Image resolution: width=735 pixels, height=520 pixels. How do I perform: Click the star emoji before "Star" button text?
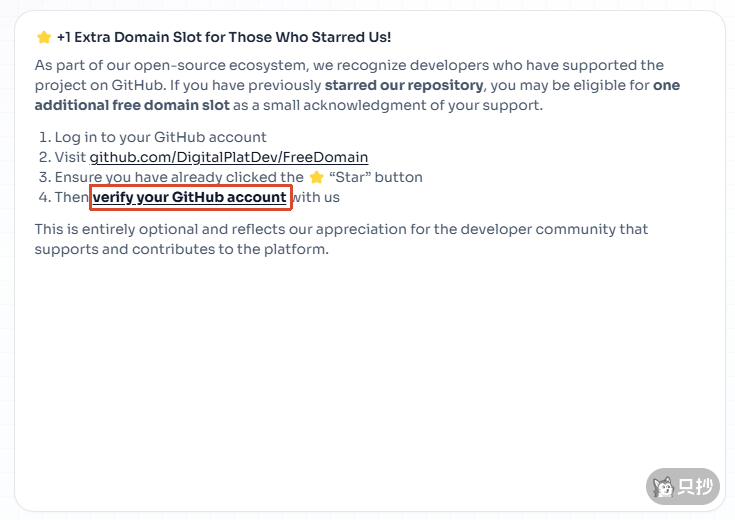pyautogui.click(x=317, y=177)
